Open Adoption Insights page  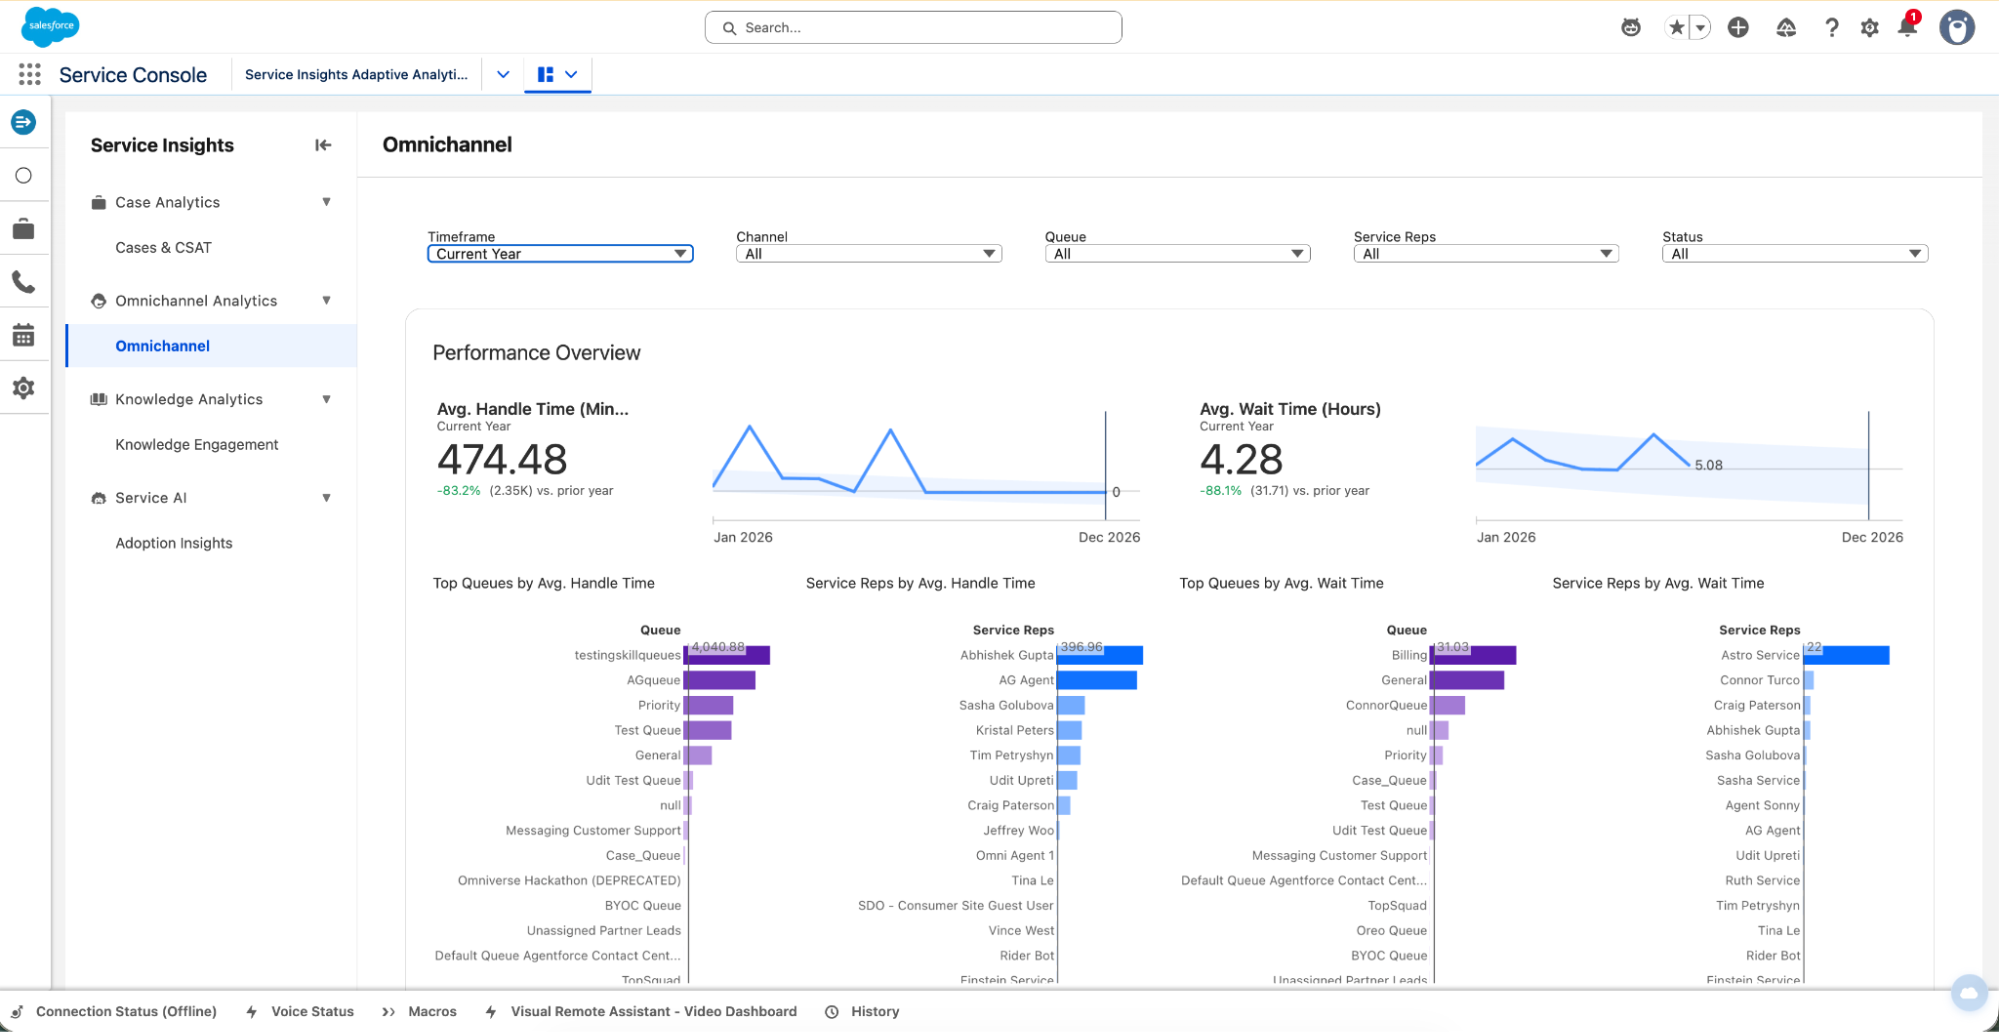coord(174,543)
